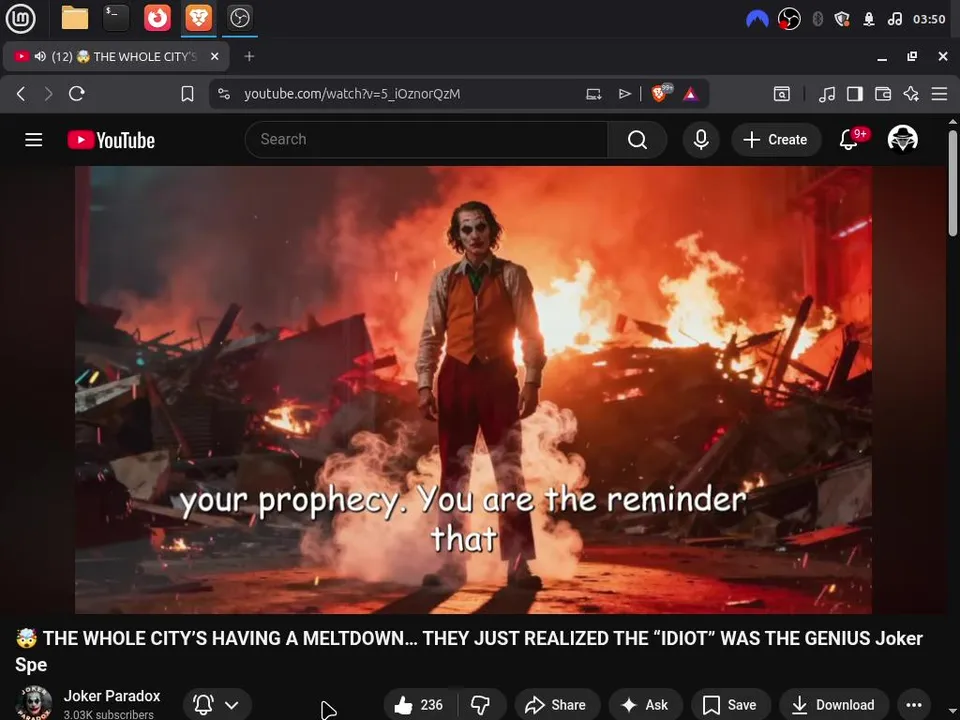Open a new browser tab

coord(249,56)
